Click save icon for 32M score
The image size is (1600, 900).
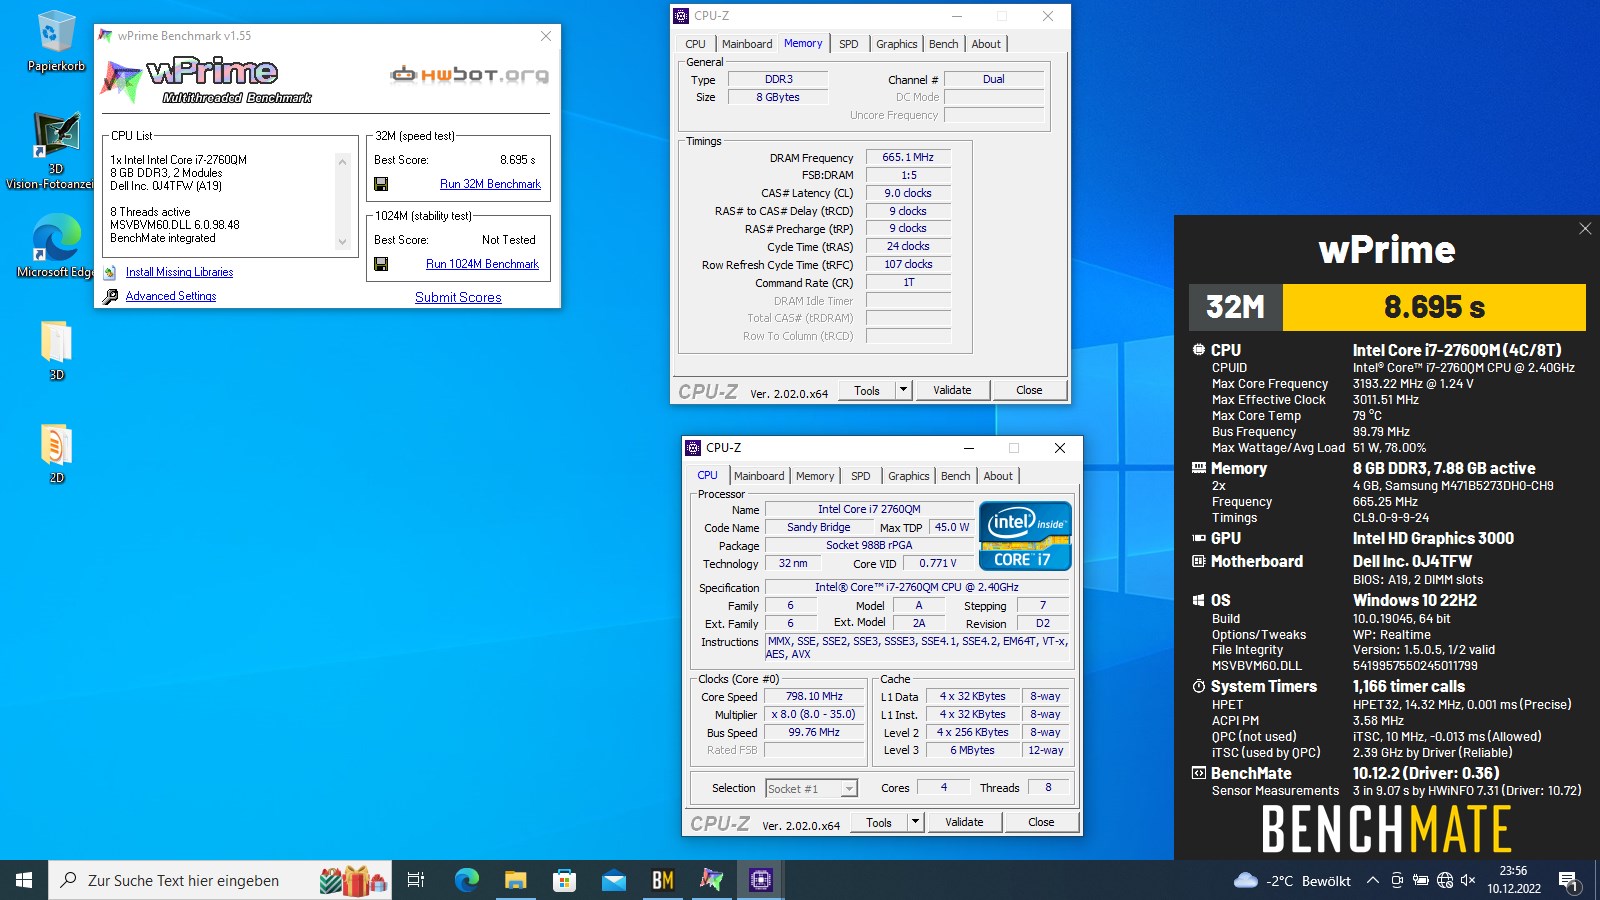(381, 184)
